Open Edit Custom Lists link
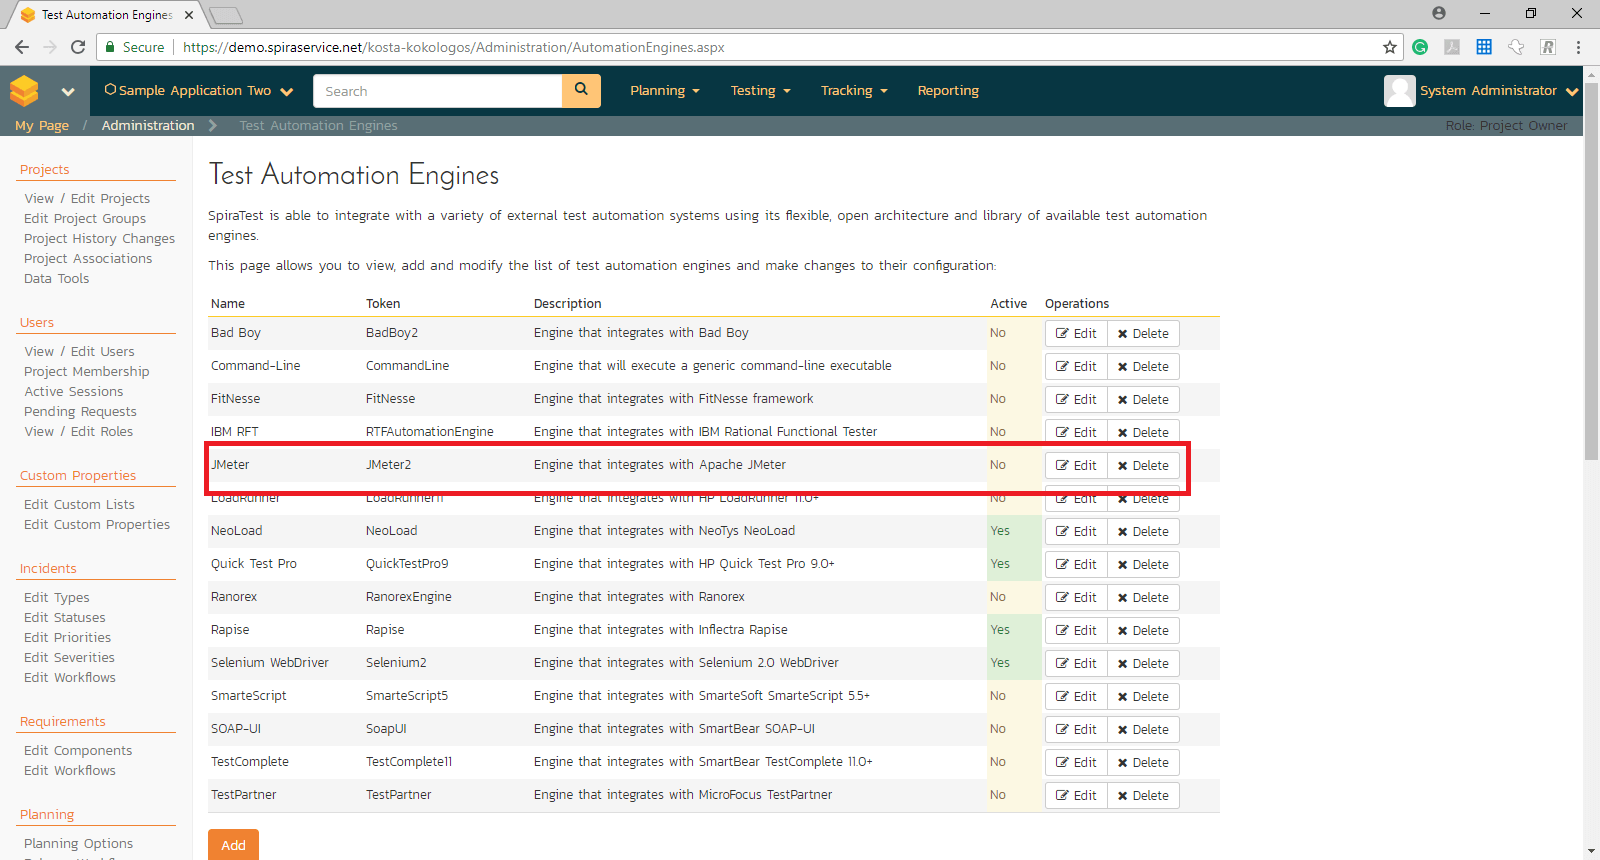The width and height of the screenshot is (1600, 860). 79,505
